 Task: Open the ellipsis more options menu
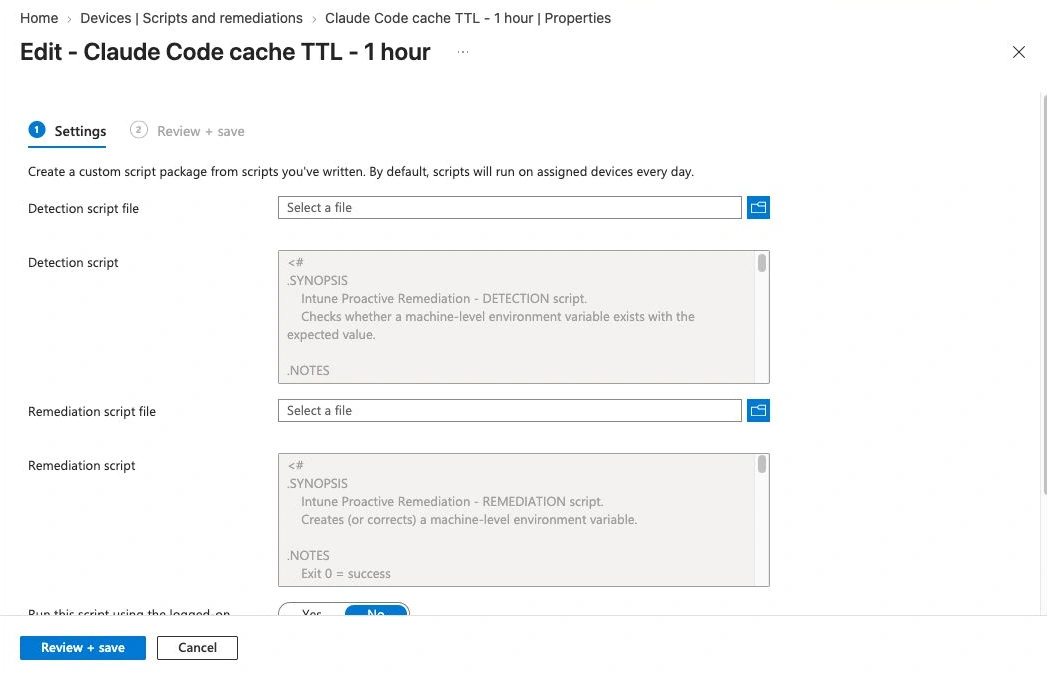463,52
